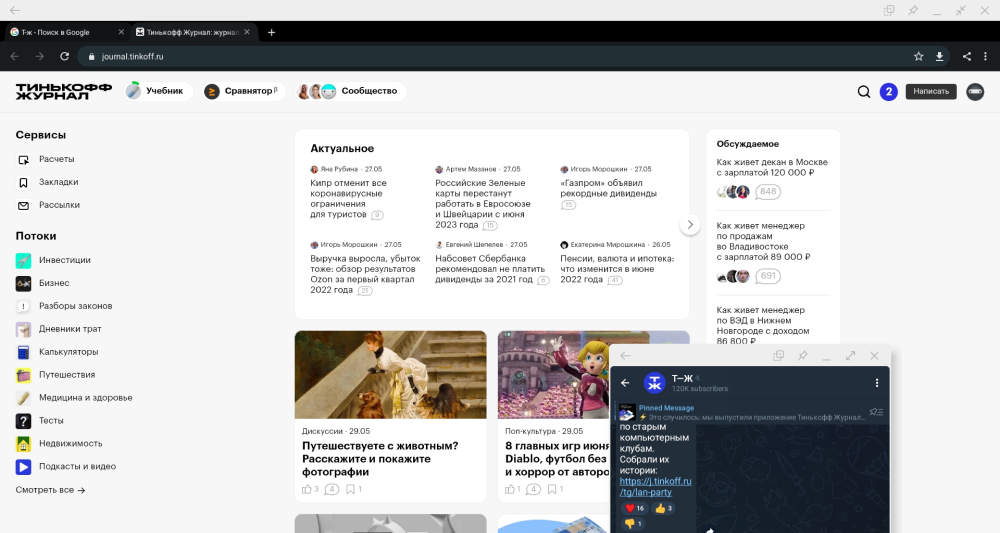Open comments on pets travel article
This screenshot has width=1000, height=533.
click(332, 489)
